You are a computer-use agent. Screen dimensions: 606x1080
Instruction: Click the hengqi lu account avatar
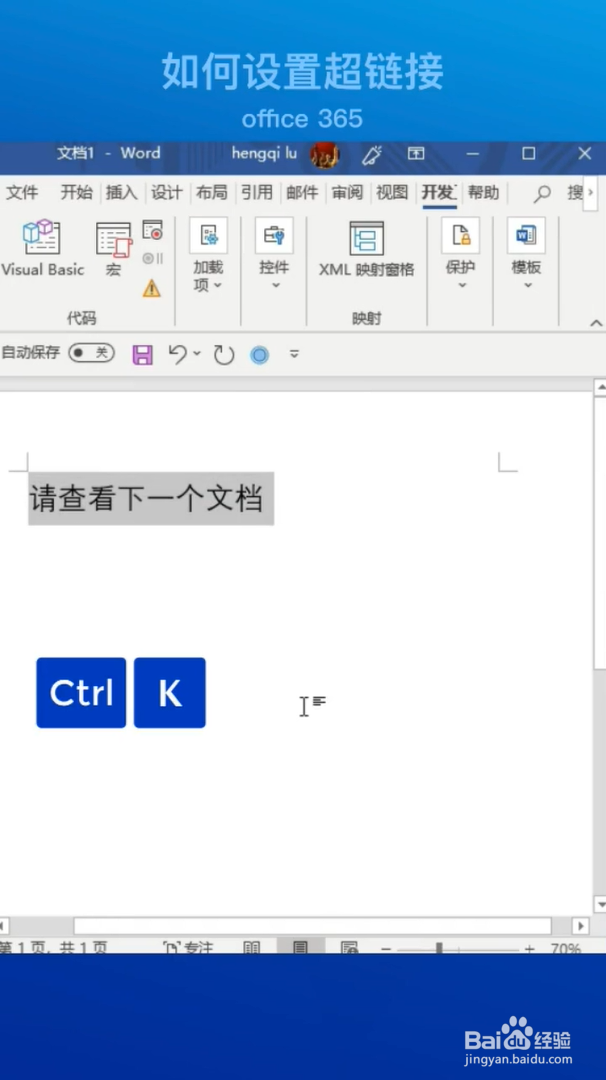point(324,155)
